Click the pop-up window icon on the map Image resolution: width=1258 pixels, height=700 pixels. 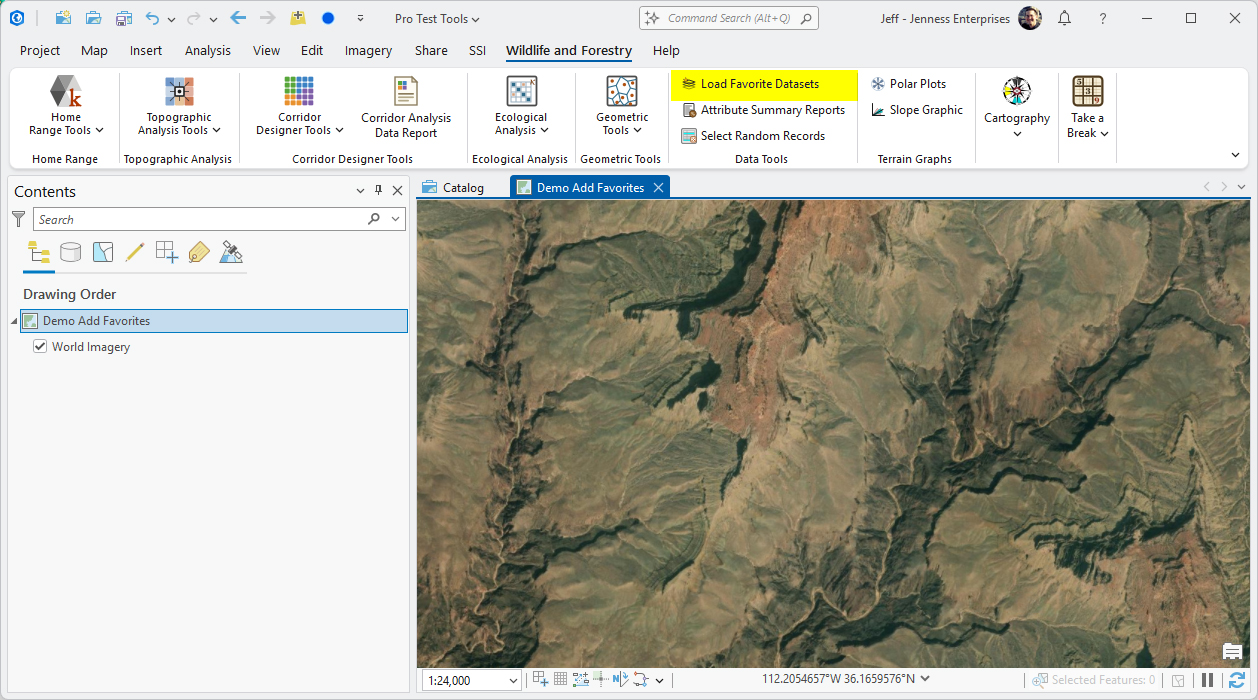tap(1232, 652)
